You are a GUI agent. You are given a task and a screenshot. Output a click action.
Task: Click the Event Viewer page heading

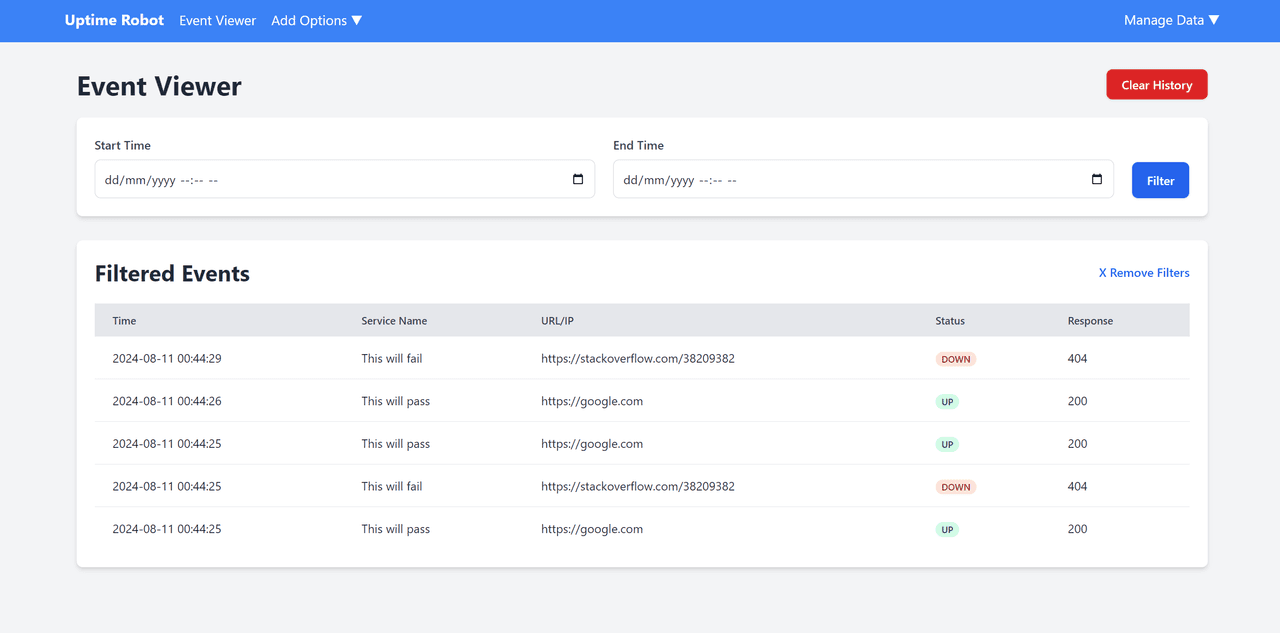coord(159,86)
